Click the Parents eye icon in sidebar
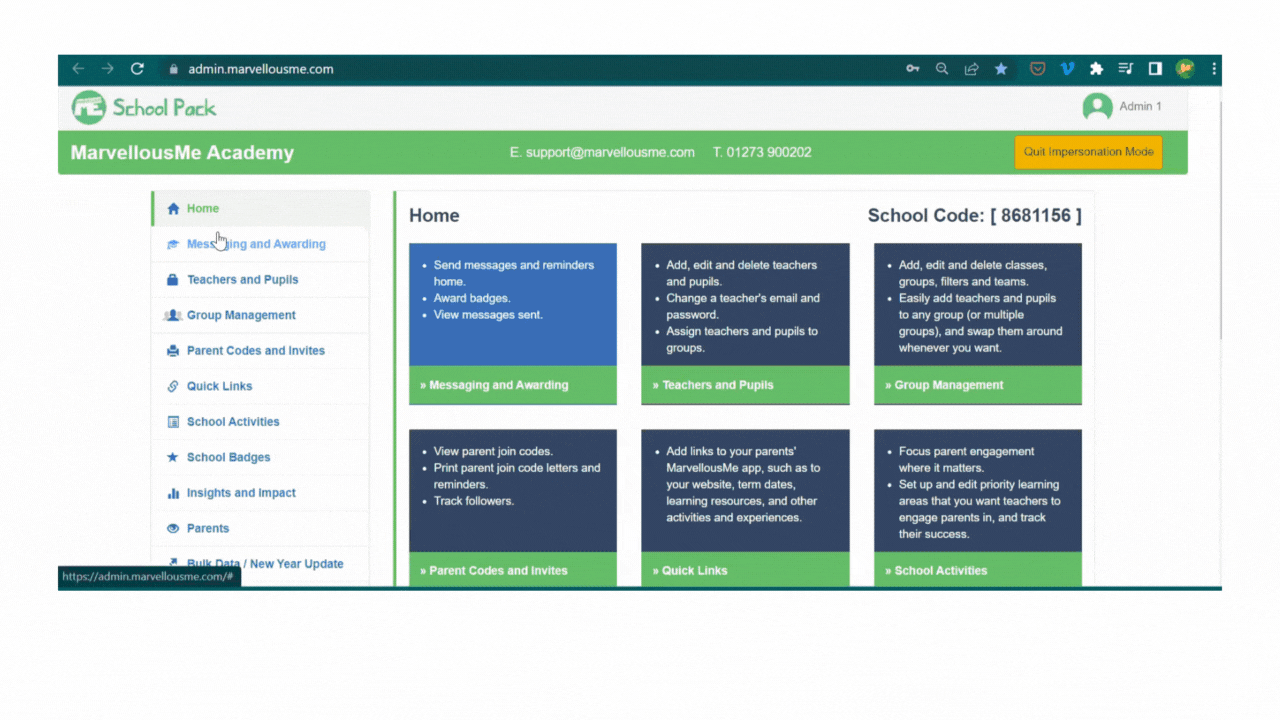This screenshot has height=720, width=1280. (x=173, y=528)
